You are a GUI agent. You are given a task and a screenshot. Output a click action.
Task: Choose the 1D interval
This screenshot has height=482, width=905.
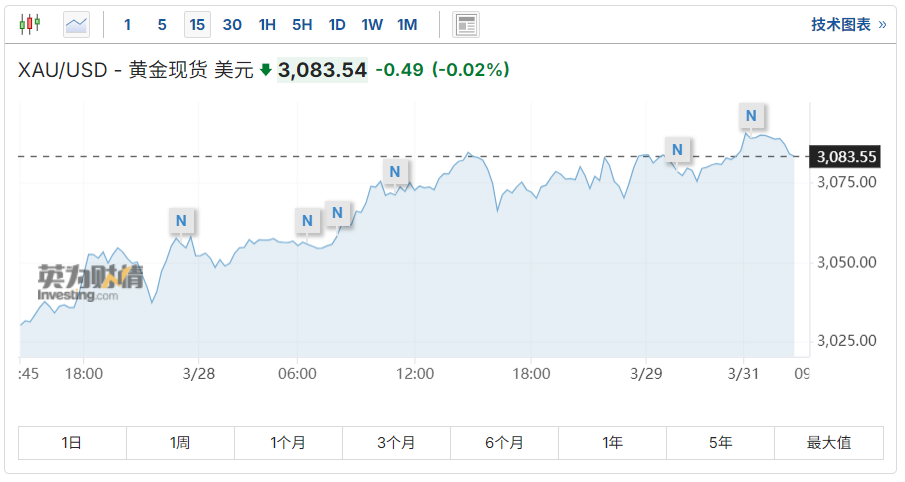point(337,24)
